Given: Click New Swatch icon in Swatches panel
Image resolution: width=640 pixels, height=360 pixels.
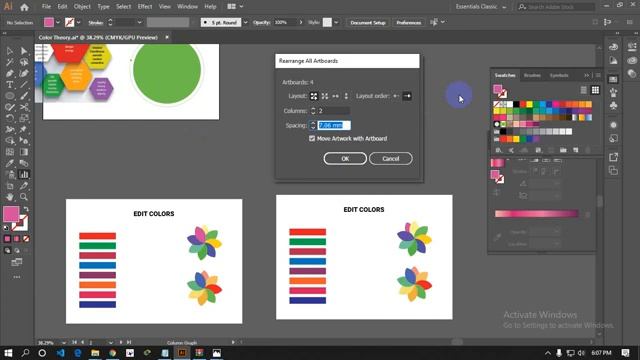Looking at the screenshot, I should pyautogui.click(x=576, y=150).
